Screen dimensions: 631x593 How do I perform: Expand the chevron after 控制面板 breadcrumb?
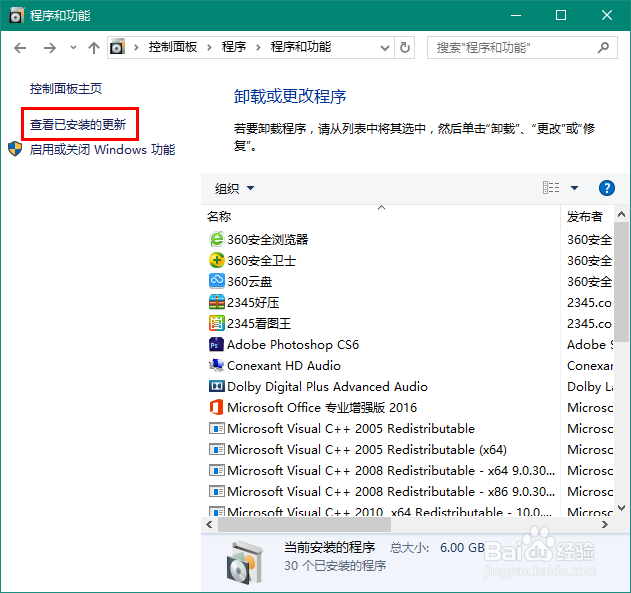tap(209, 47)
